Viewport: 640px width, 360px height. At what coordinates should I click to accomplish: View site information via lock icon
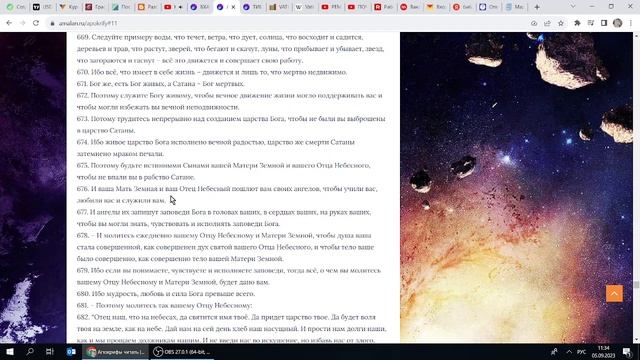click(52, 23)
